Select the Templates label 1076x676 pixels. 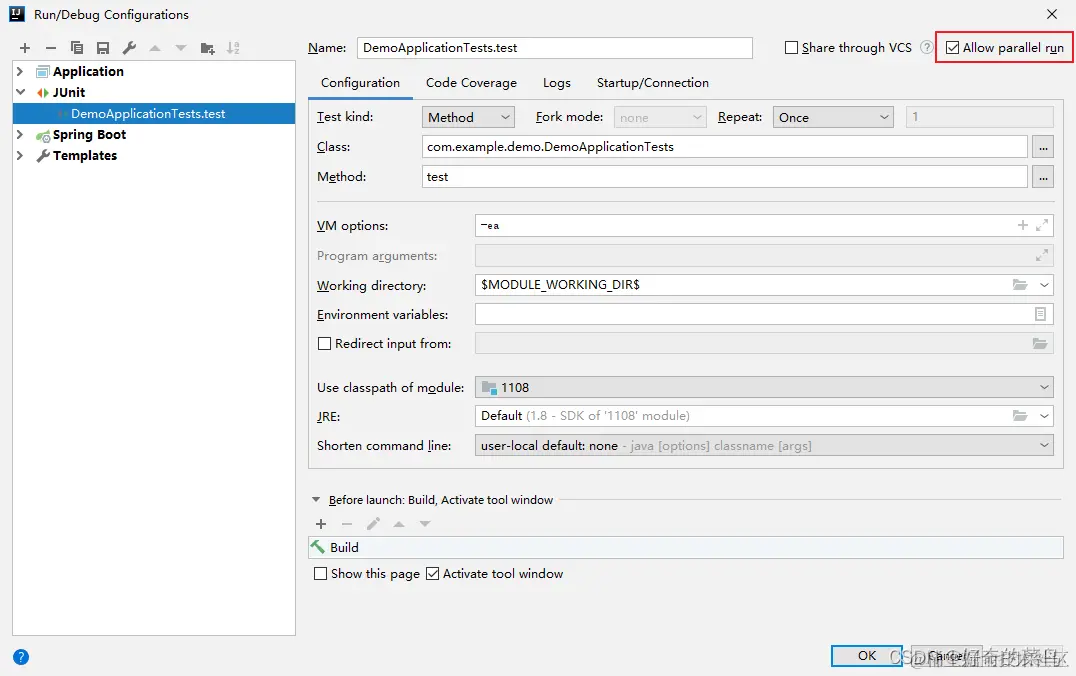tap(85, 156)
